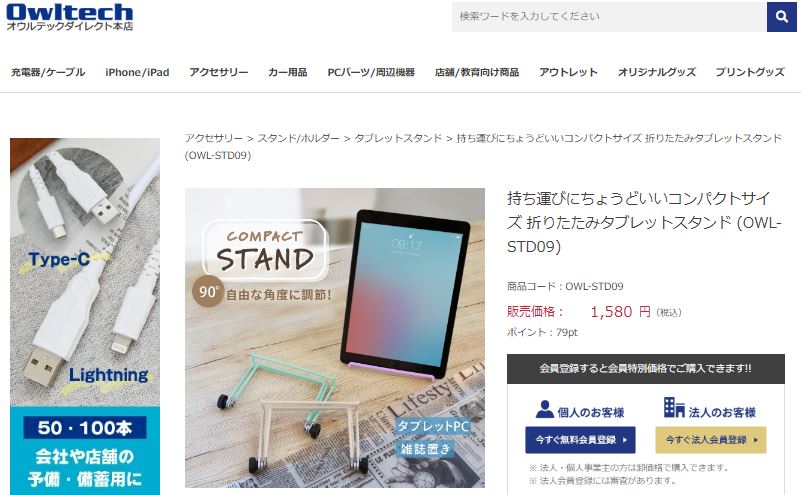Click the スタンド/ホルダー breadcrumb link
801x495 pixels.
pyautogui.click(x=298, y=138)
